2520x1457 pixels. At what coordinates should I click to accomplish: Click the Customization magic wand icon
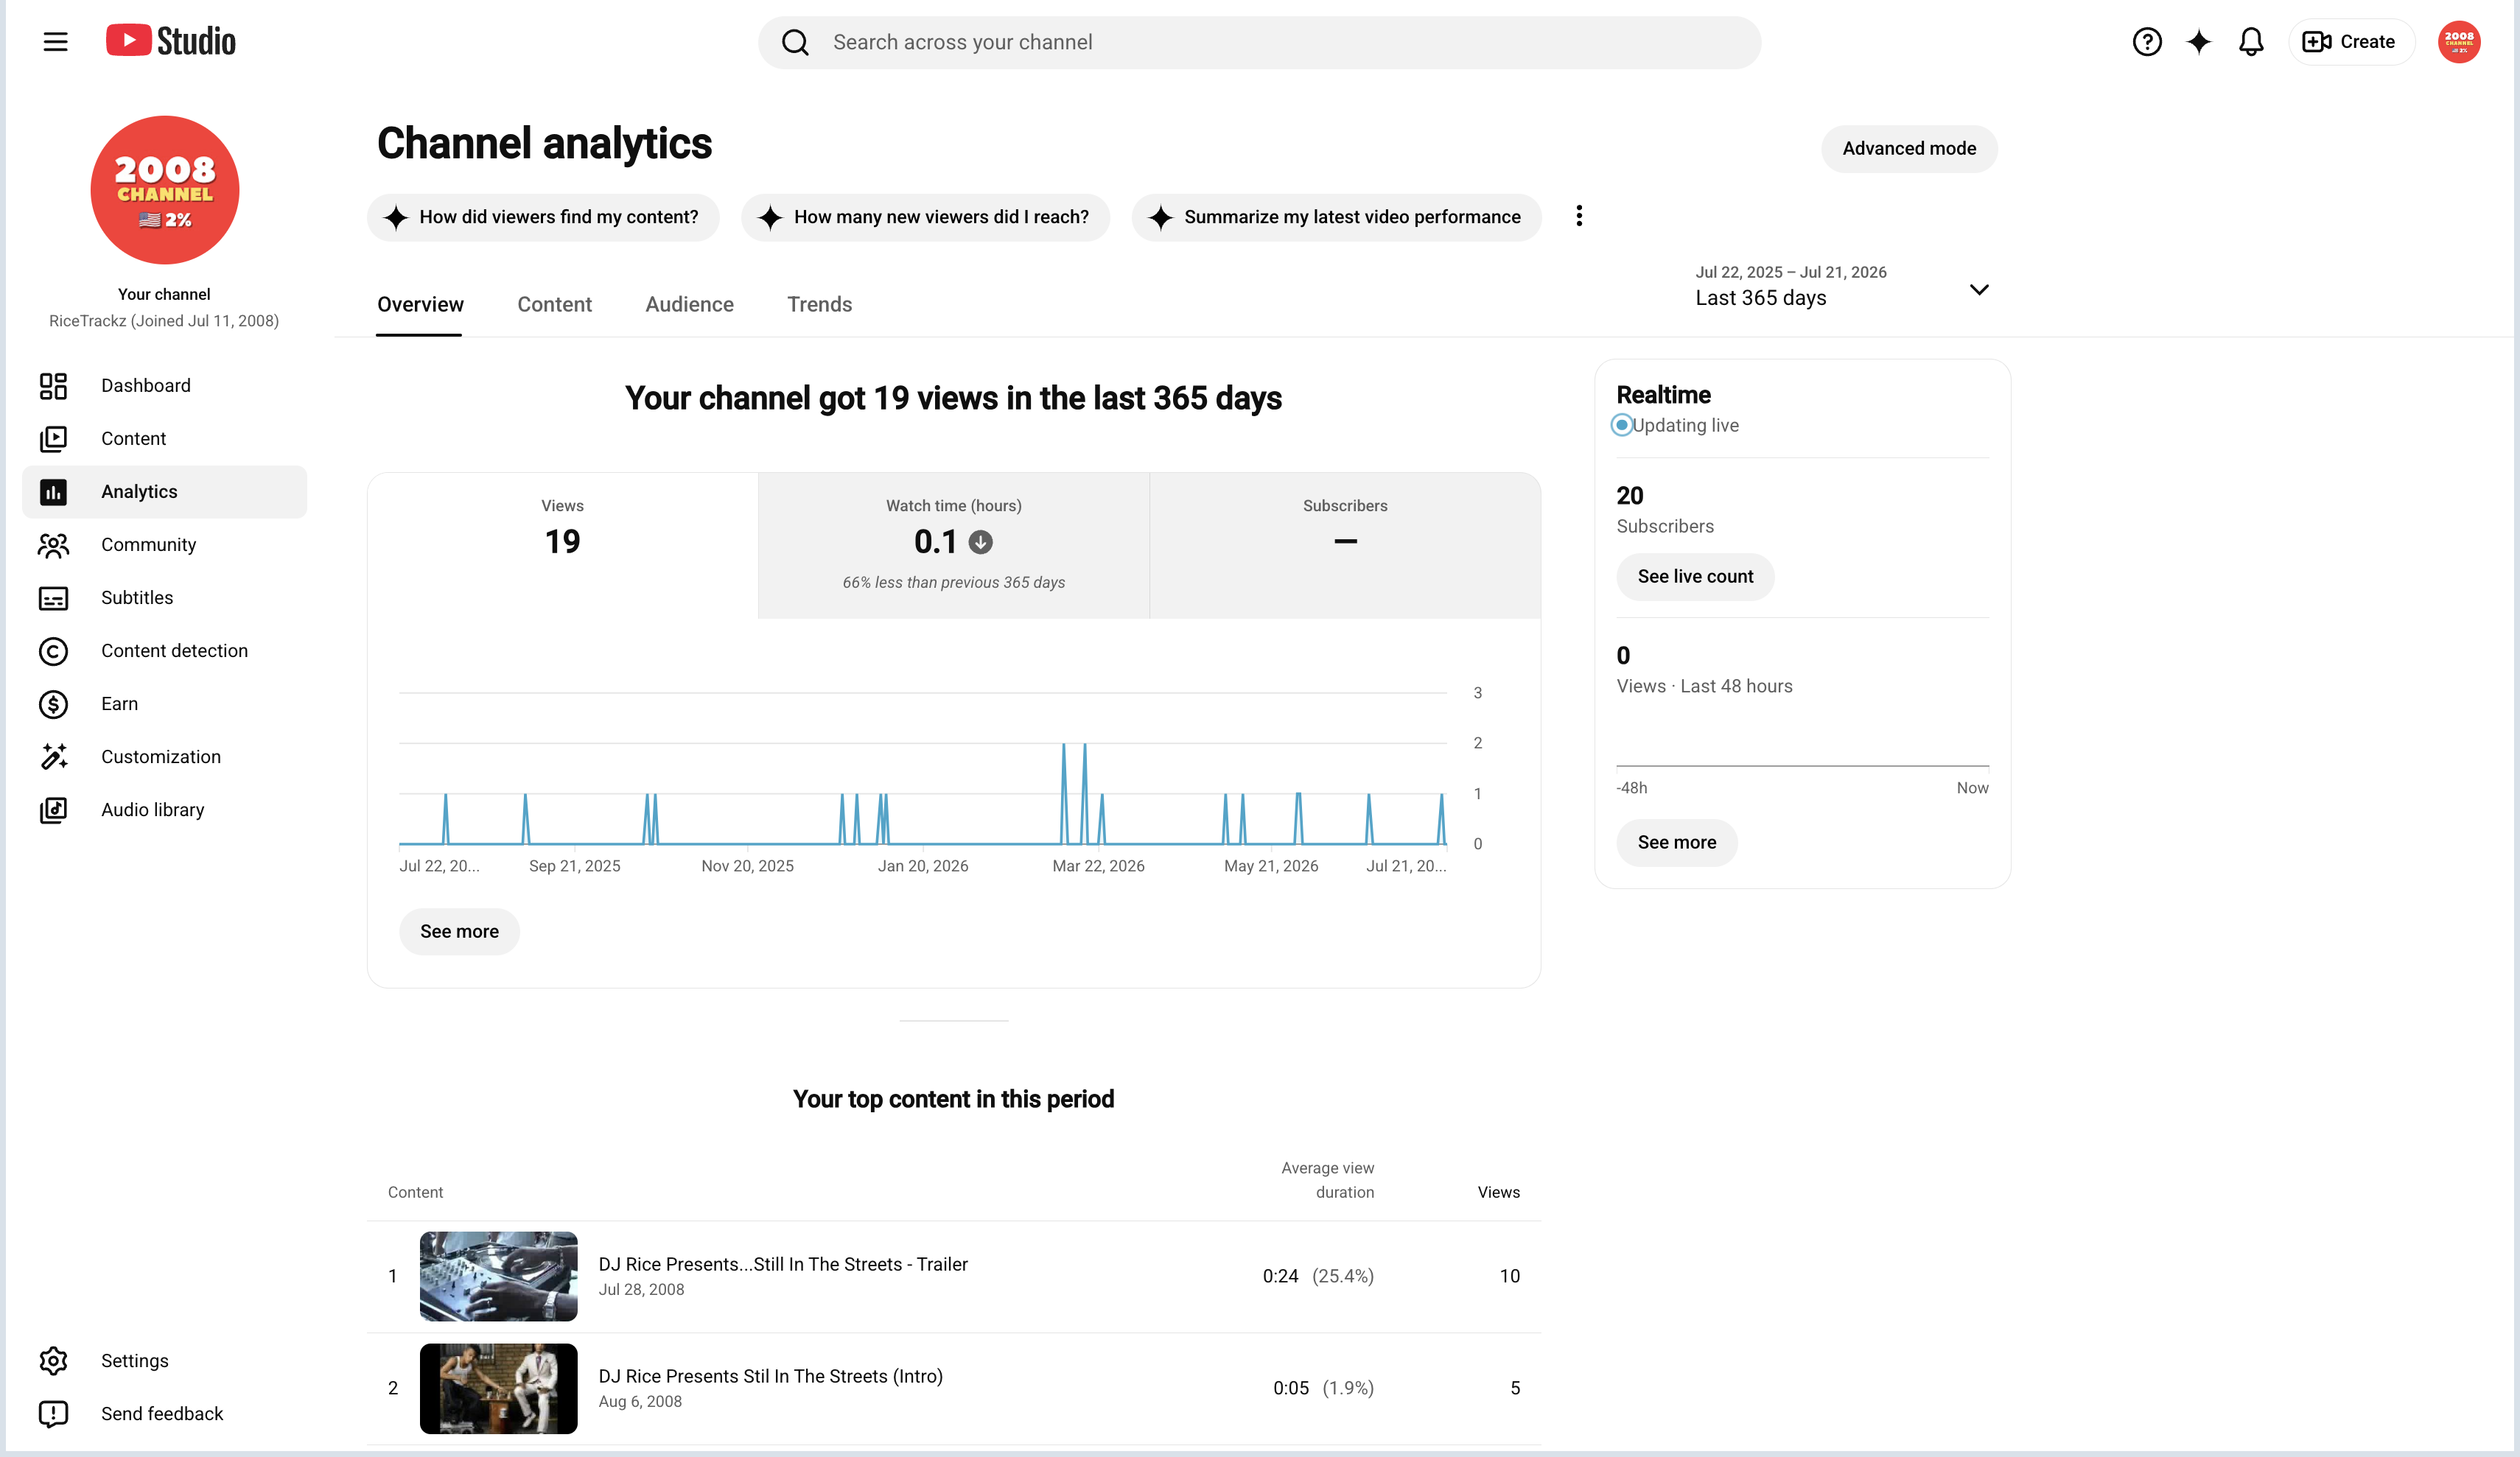[53, 757]
